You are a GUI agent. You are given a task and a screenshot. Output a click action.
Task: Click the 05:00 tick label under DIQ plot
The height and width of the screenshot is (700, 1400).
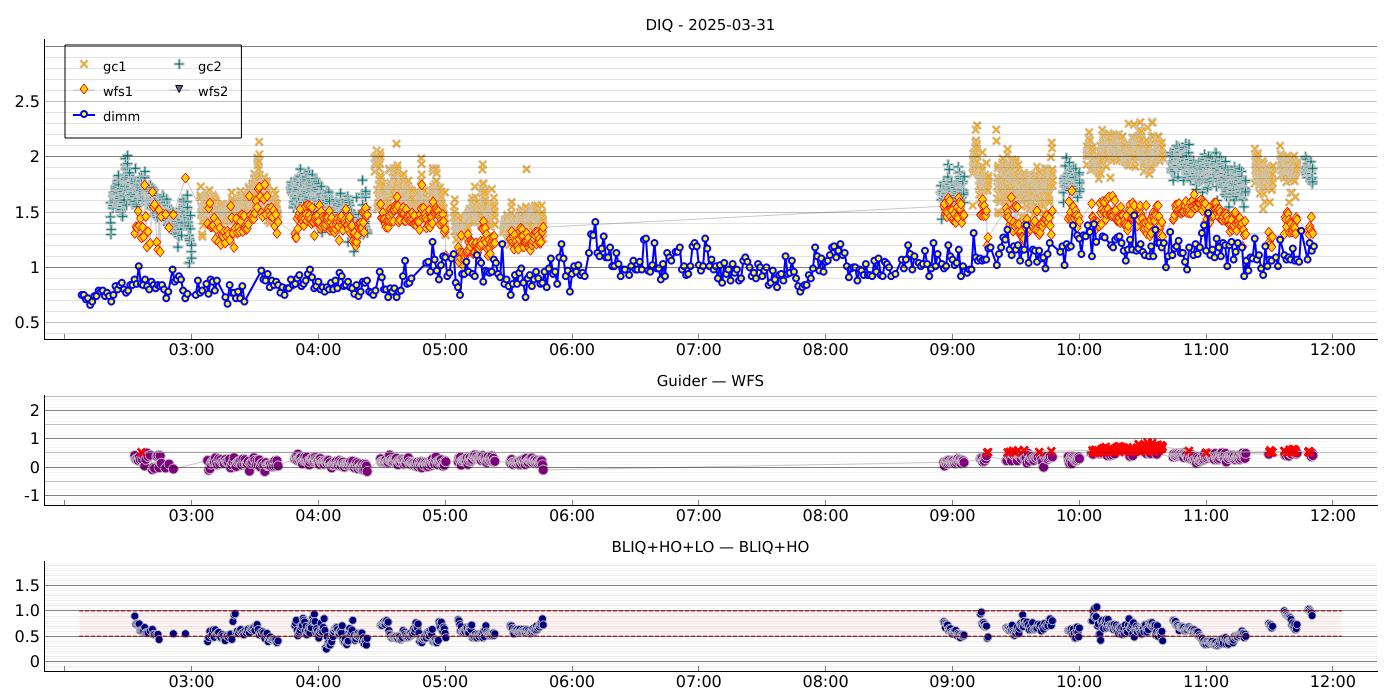click(445, 350)
